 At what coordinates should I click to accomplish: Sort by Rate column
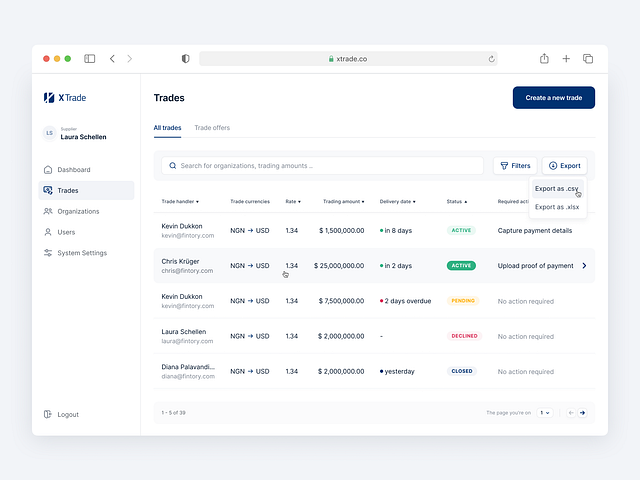click(x=293, y=202)
